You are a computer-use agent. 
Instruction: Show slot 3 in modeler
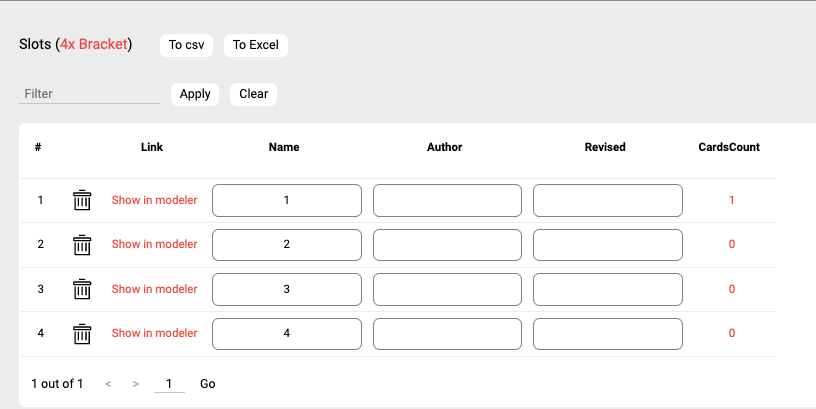[x=154, y=289]
